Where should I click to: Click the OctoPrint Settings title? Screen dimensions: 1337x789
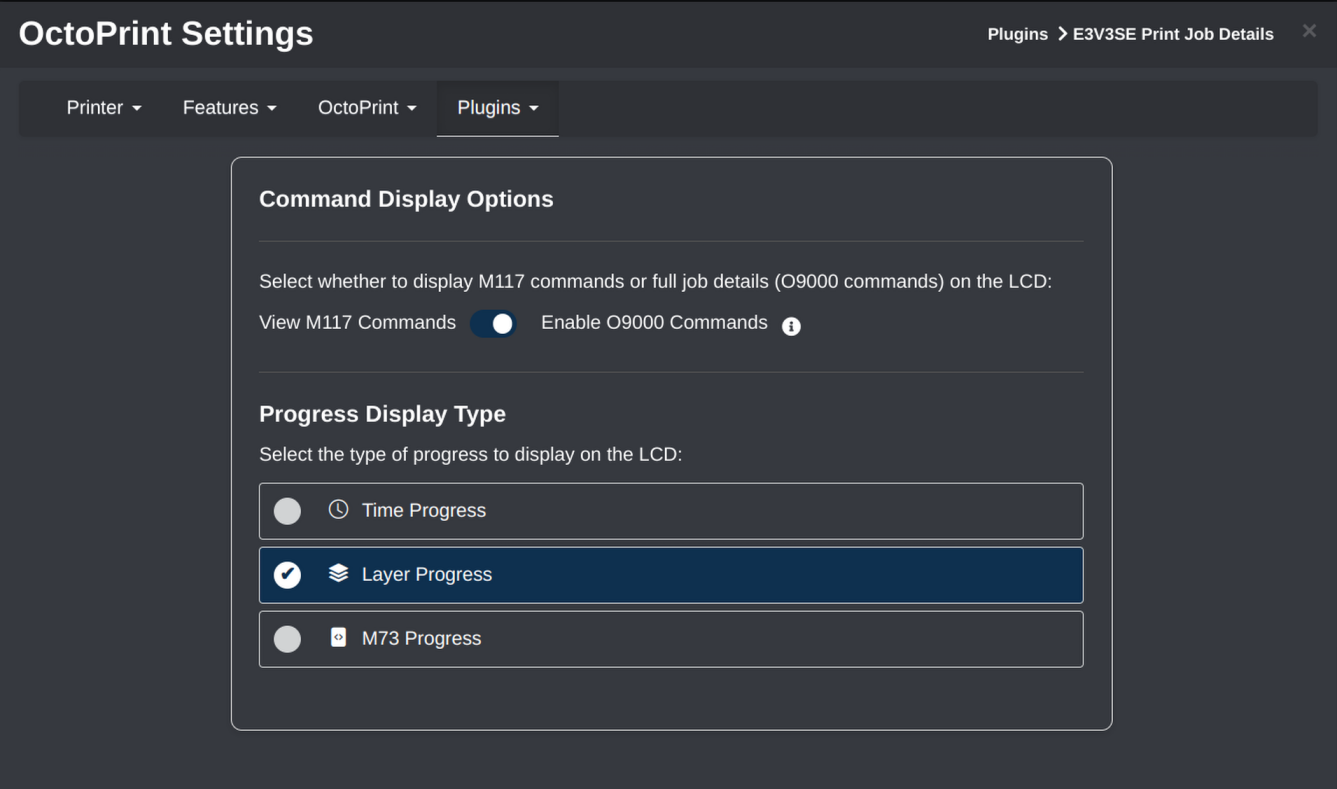166,34
